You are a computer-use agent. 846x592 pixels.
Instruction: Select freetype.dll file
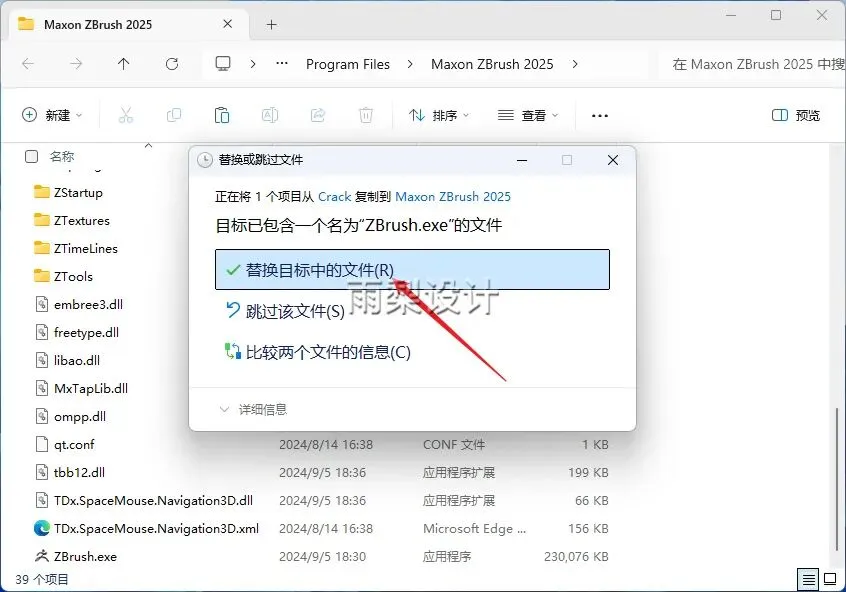[77, 332]
